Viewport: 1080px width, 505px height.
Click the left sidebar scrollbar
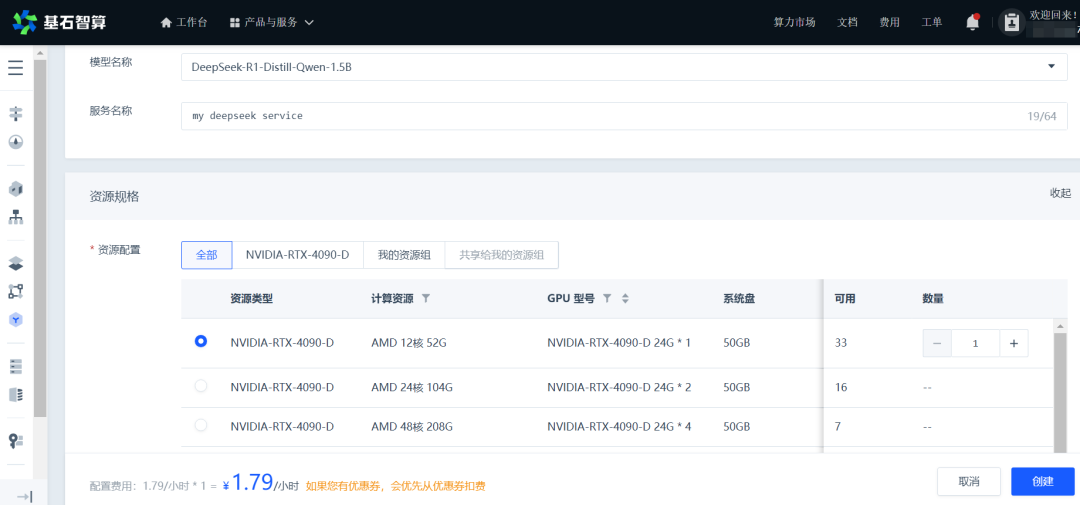coord(40,238)
